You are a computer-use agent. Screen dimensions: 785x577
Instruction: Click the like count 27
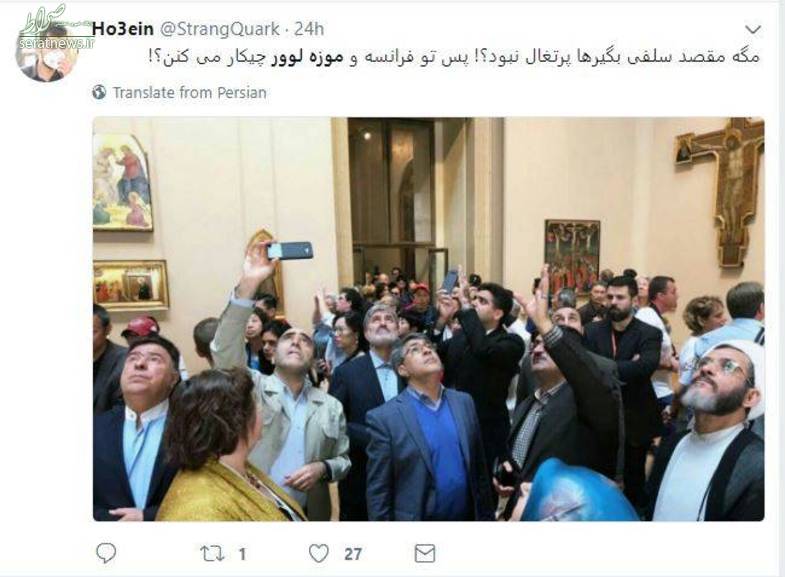pyautogui.click(x=353, y=554)
